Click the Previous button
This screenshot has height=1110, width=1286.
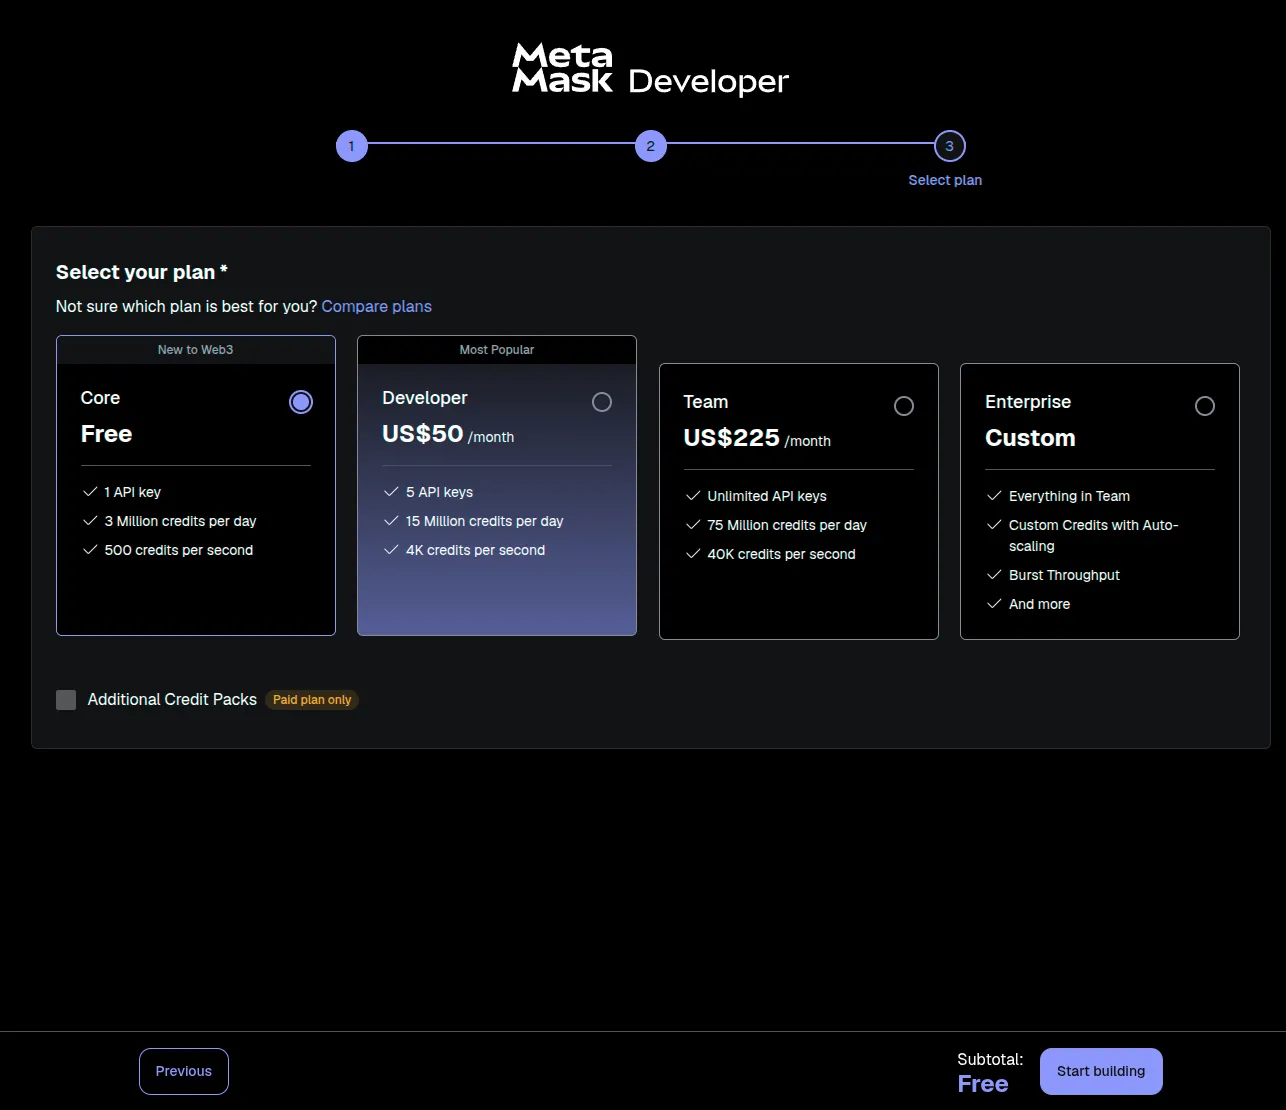click(x=184, y=1071)
